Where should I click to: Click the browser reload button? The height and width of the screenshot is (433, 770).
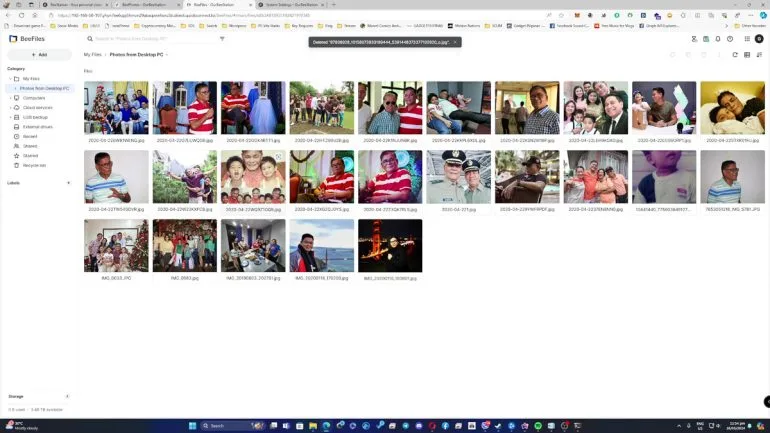pos(22,15)
